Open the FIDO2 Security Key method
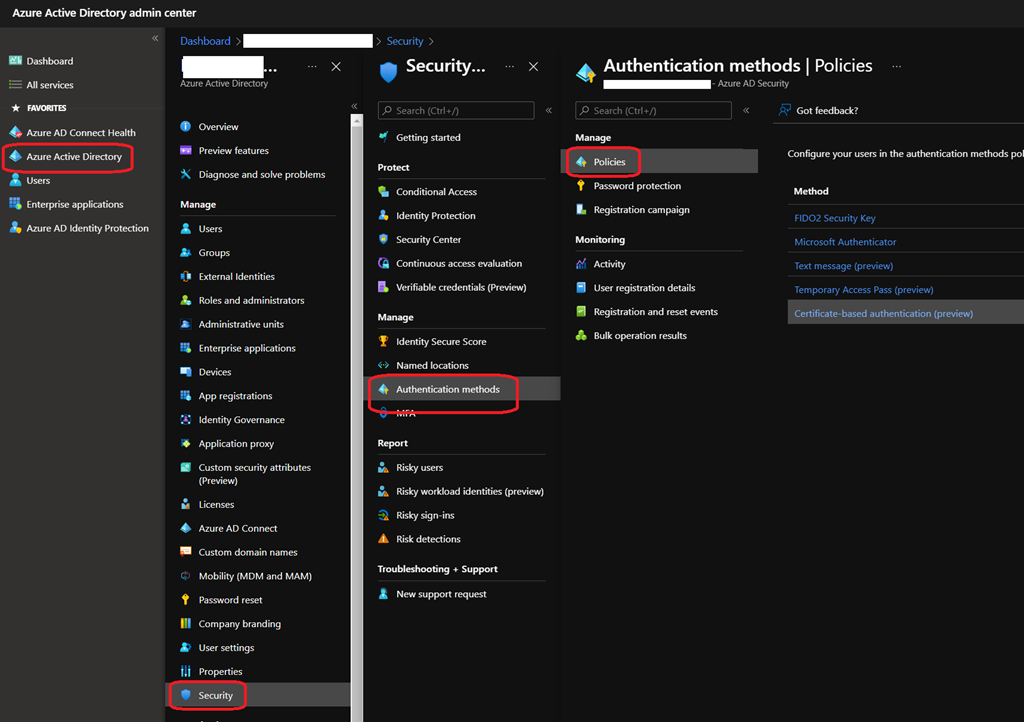 click(x=835, y=218)
